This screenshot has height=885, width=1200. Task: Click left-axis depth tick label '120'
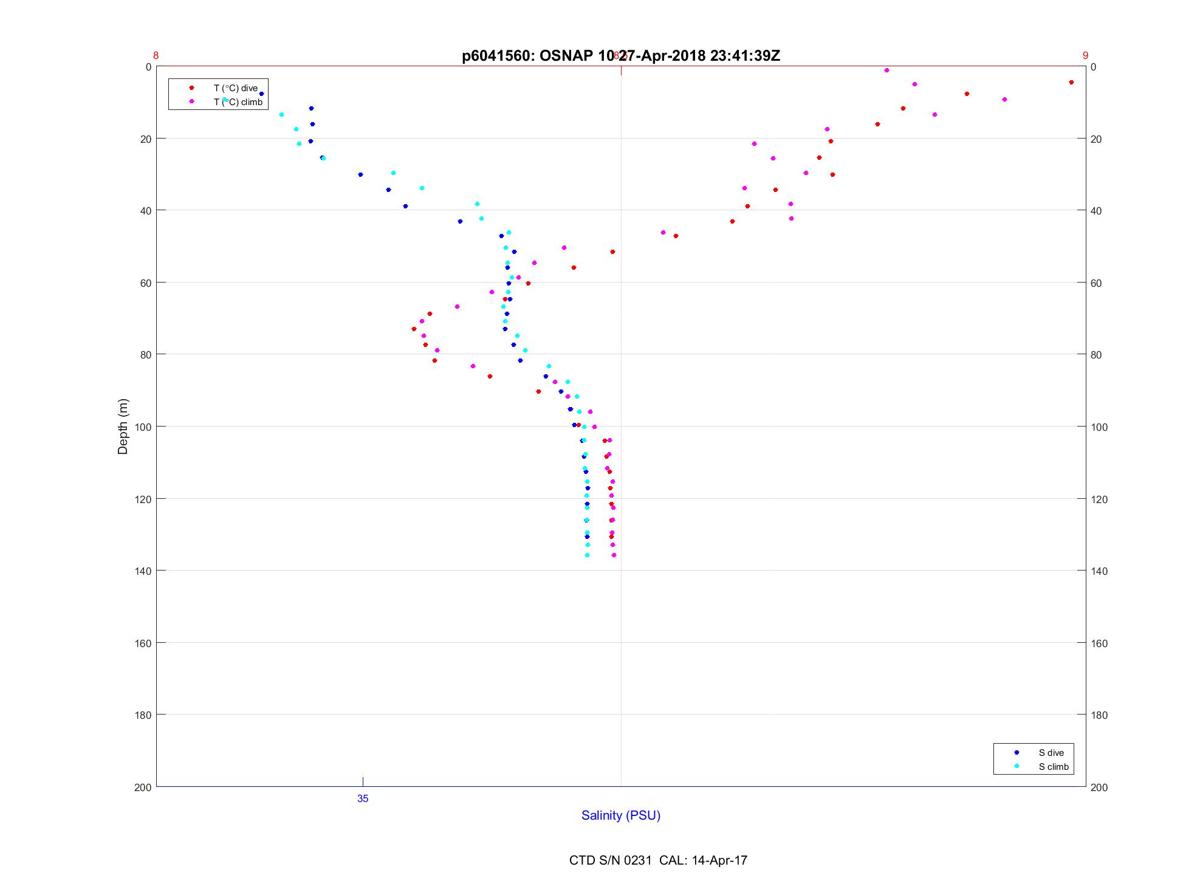(142, 499)
